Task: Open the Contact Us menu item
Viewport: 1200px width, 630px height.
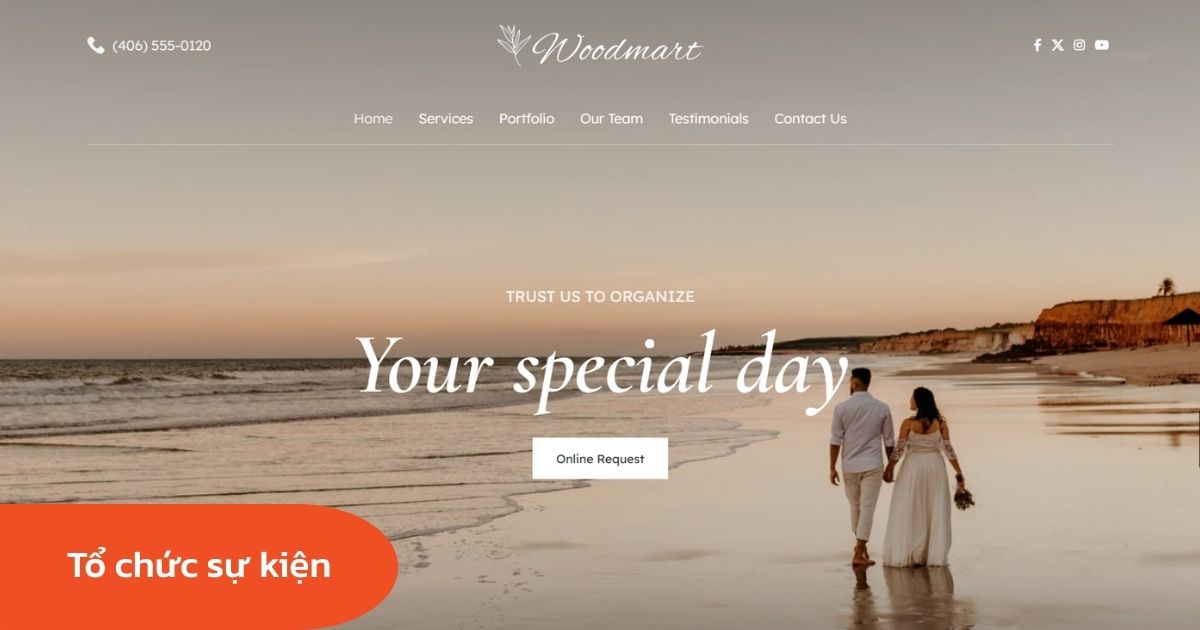Action: click(810, 118)
